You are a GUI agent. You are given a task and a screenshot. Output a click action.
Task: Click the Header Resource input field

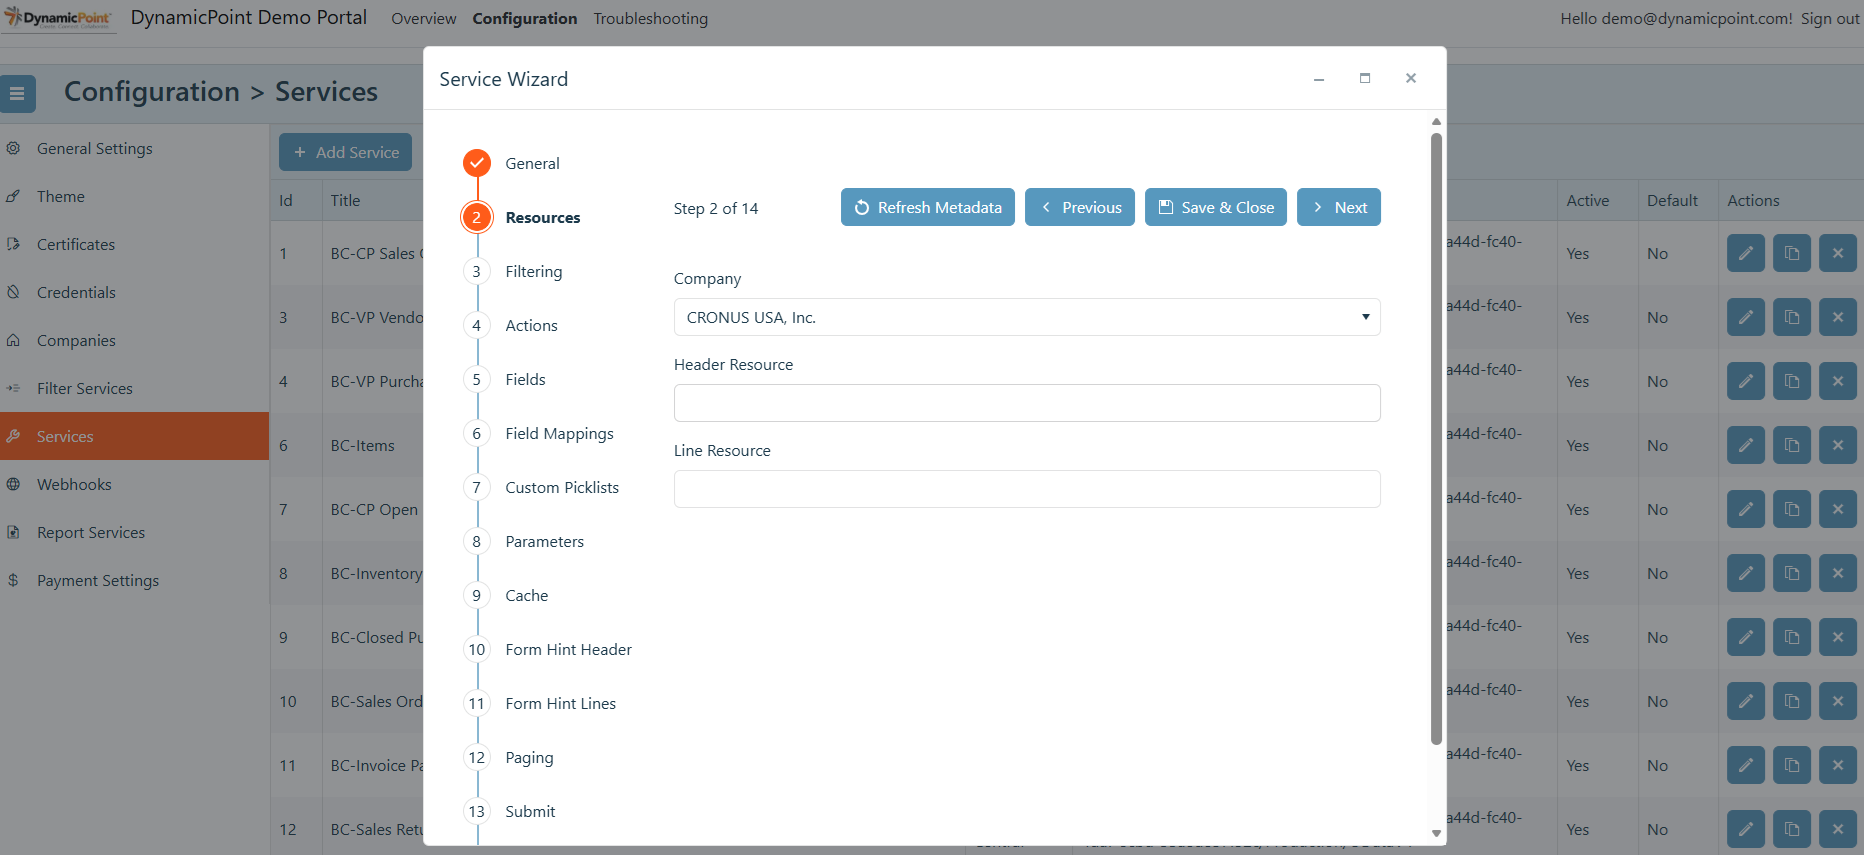coord(1027,403)
